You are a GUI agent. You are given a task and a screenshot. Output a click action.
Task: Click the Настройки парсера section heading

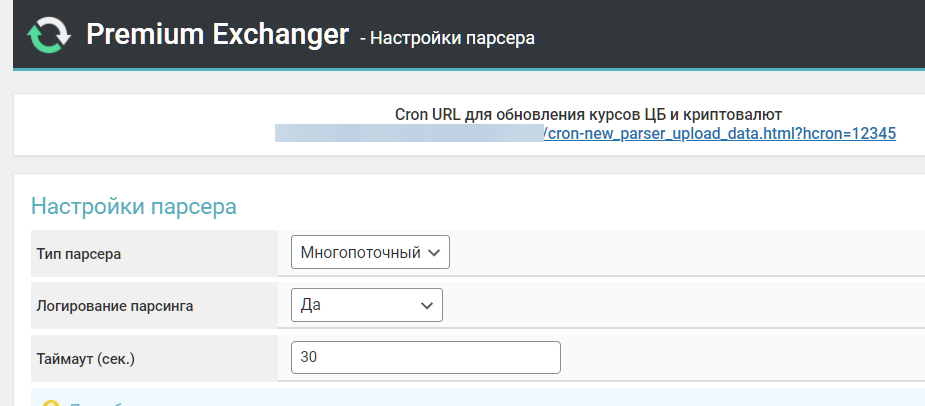point(133,207)
